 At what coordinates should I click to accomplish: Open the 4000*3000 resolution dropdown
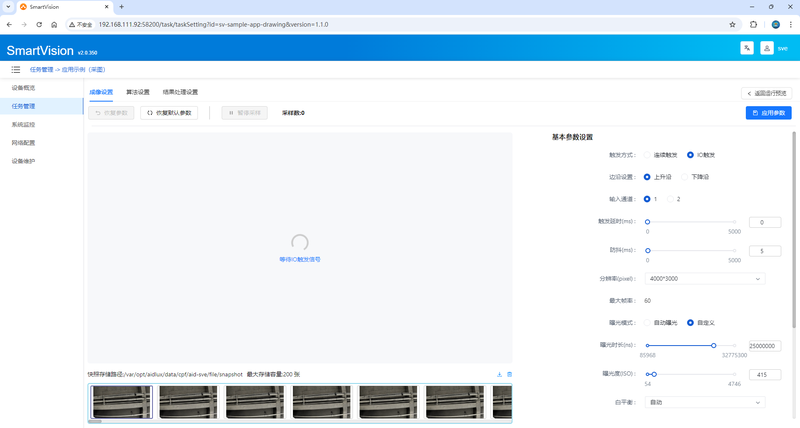[x=705, y=279]
